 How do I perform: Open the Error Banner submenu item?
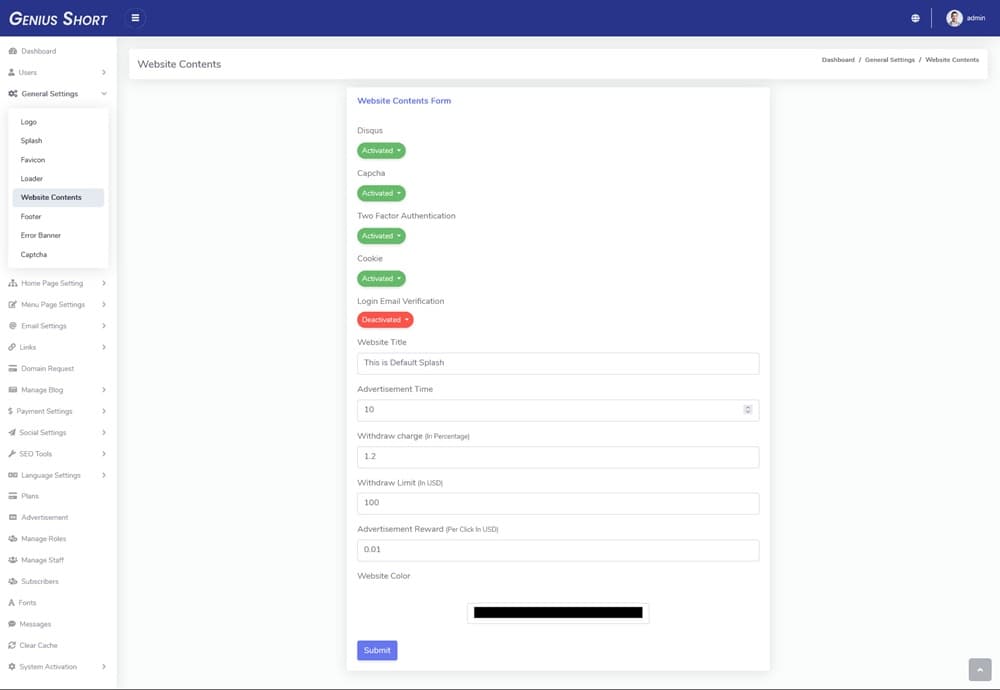[41, 236]
